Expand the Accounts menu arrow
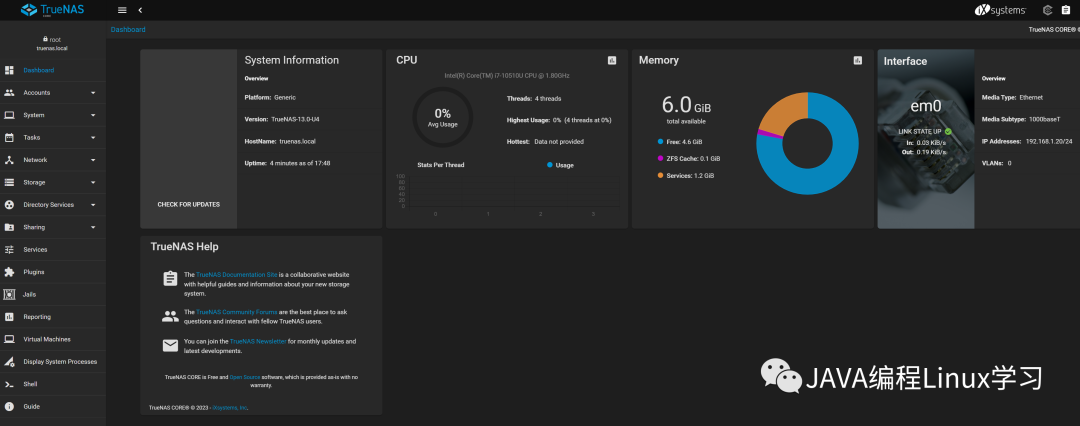This screenshot has width=1080, height=426. (x=93, y=93)
